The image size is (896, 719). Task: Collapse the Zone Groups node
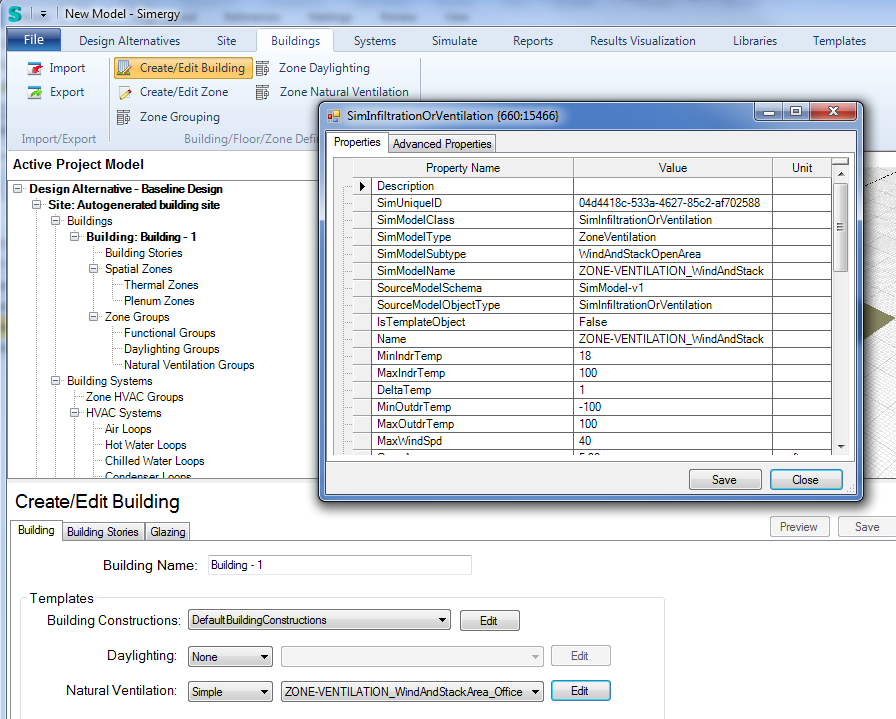click(x=93, y=317)
